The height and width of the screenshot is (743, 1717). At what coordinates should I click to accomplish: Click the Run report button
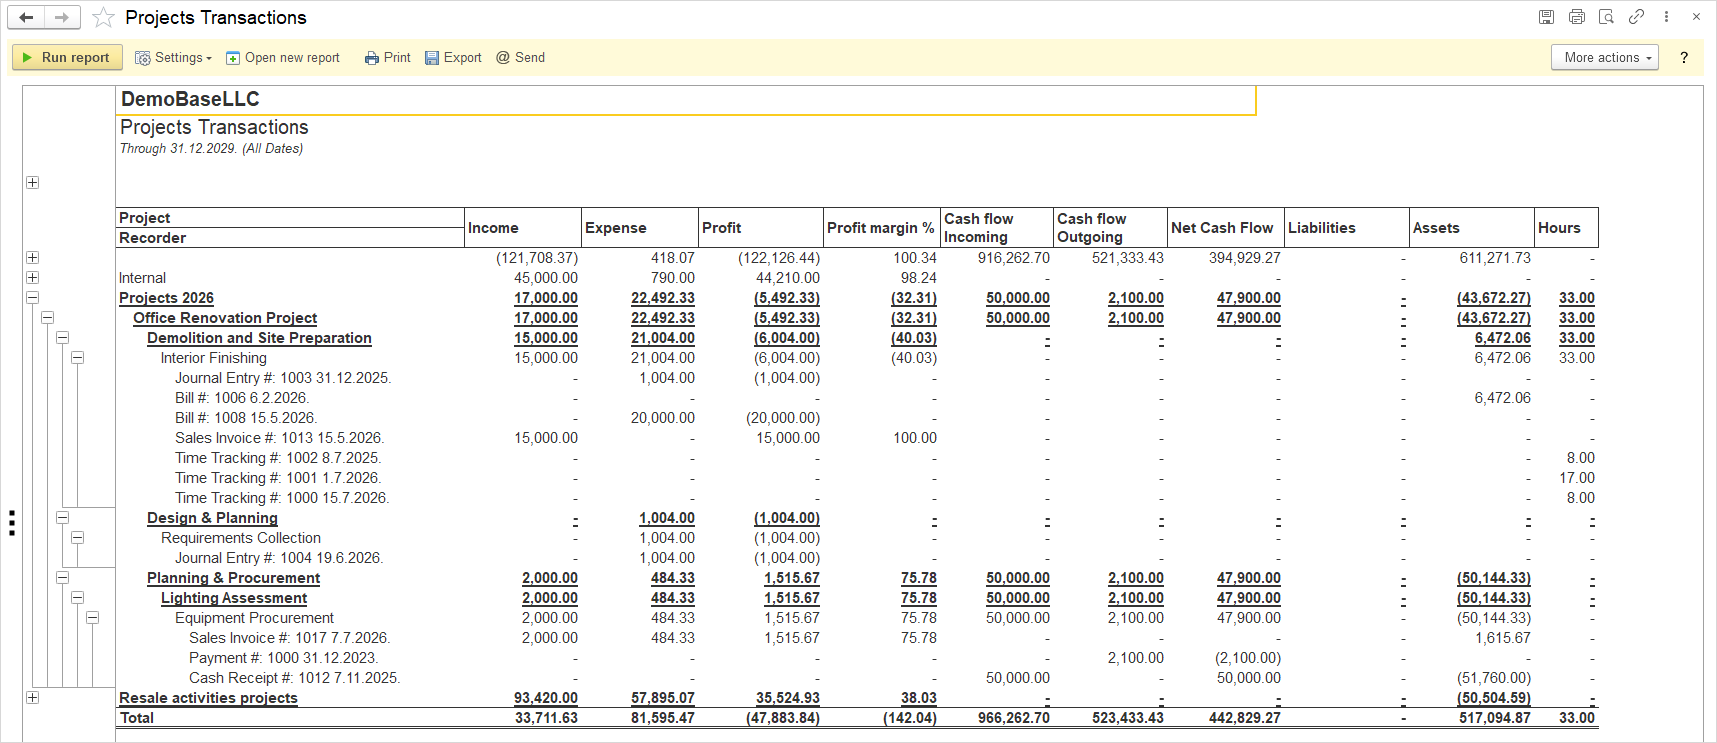click(67, 57)
